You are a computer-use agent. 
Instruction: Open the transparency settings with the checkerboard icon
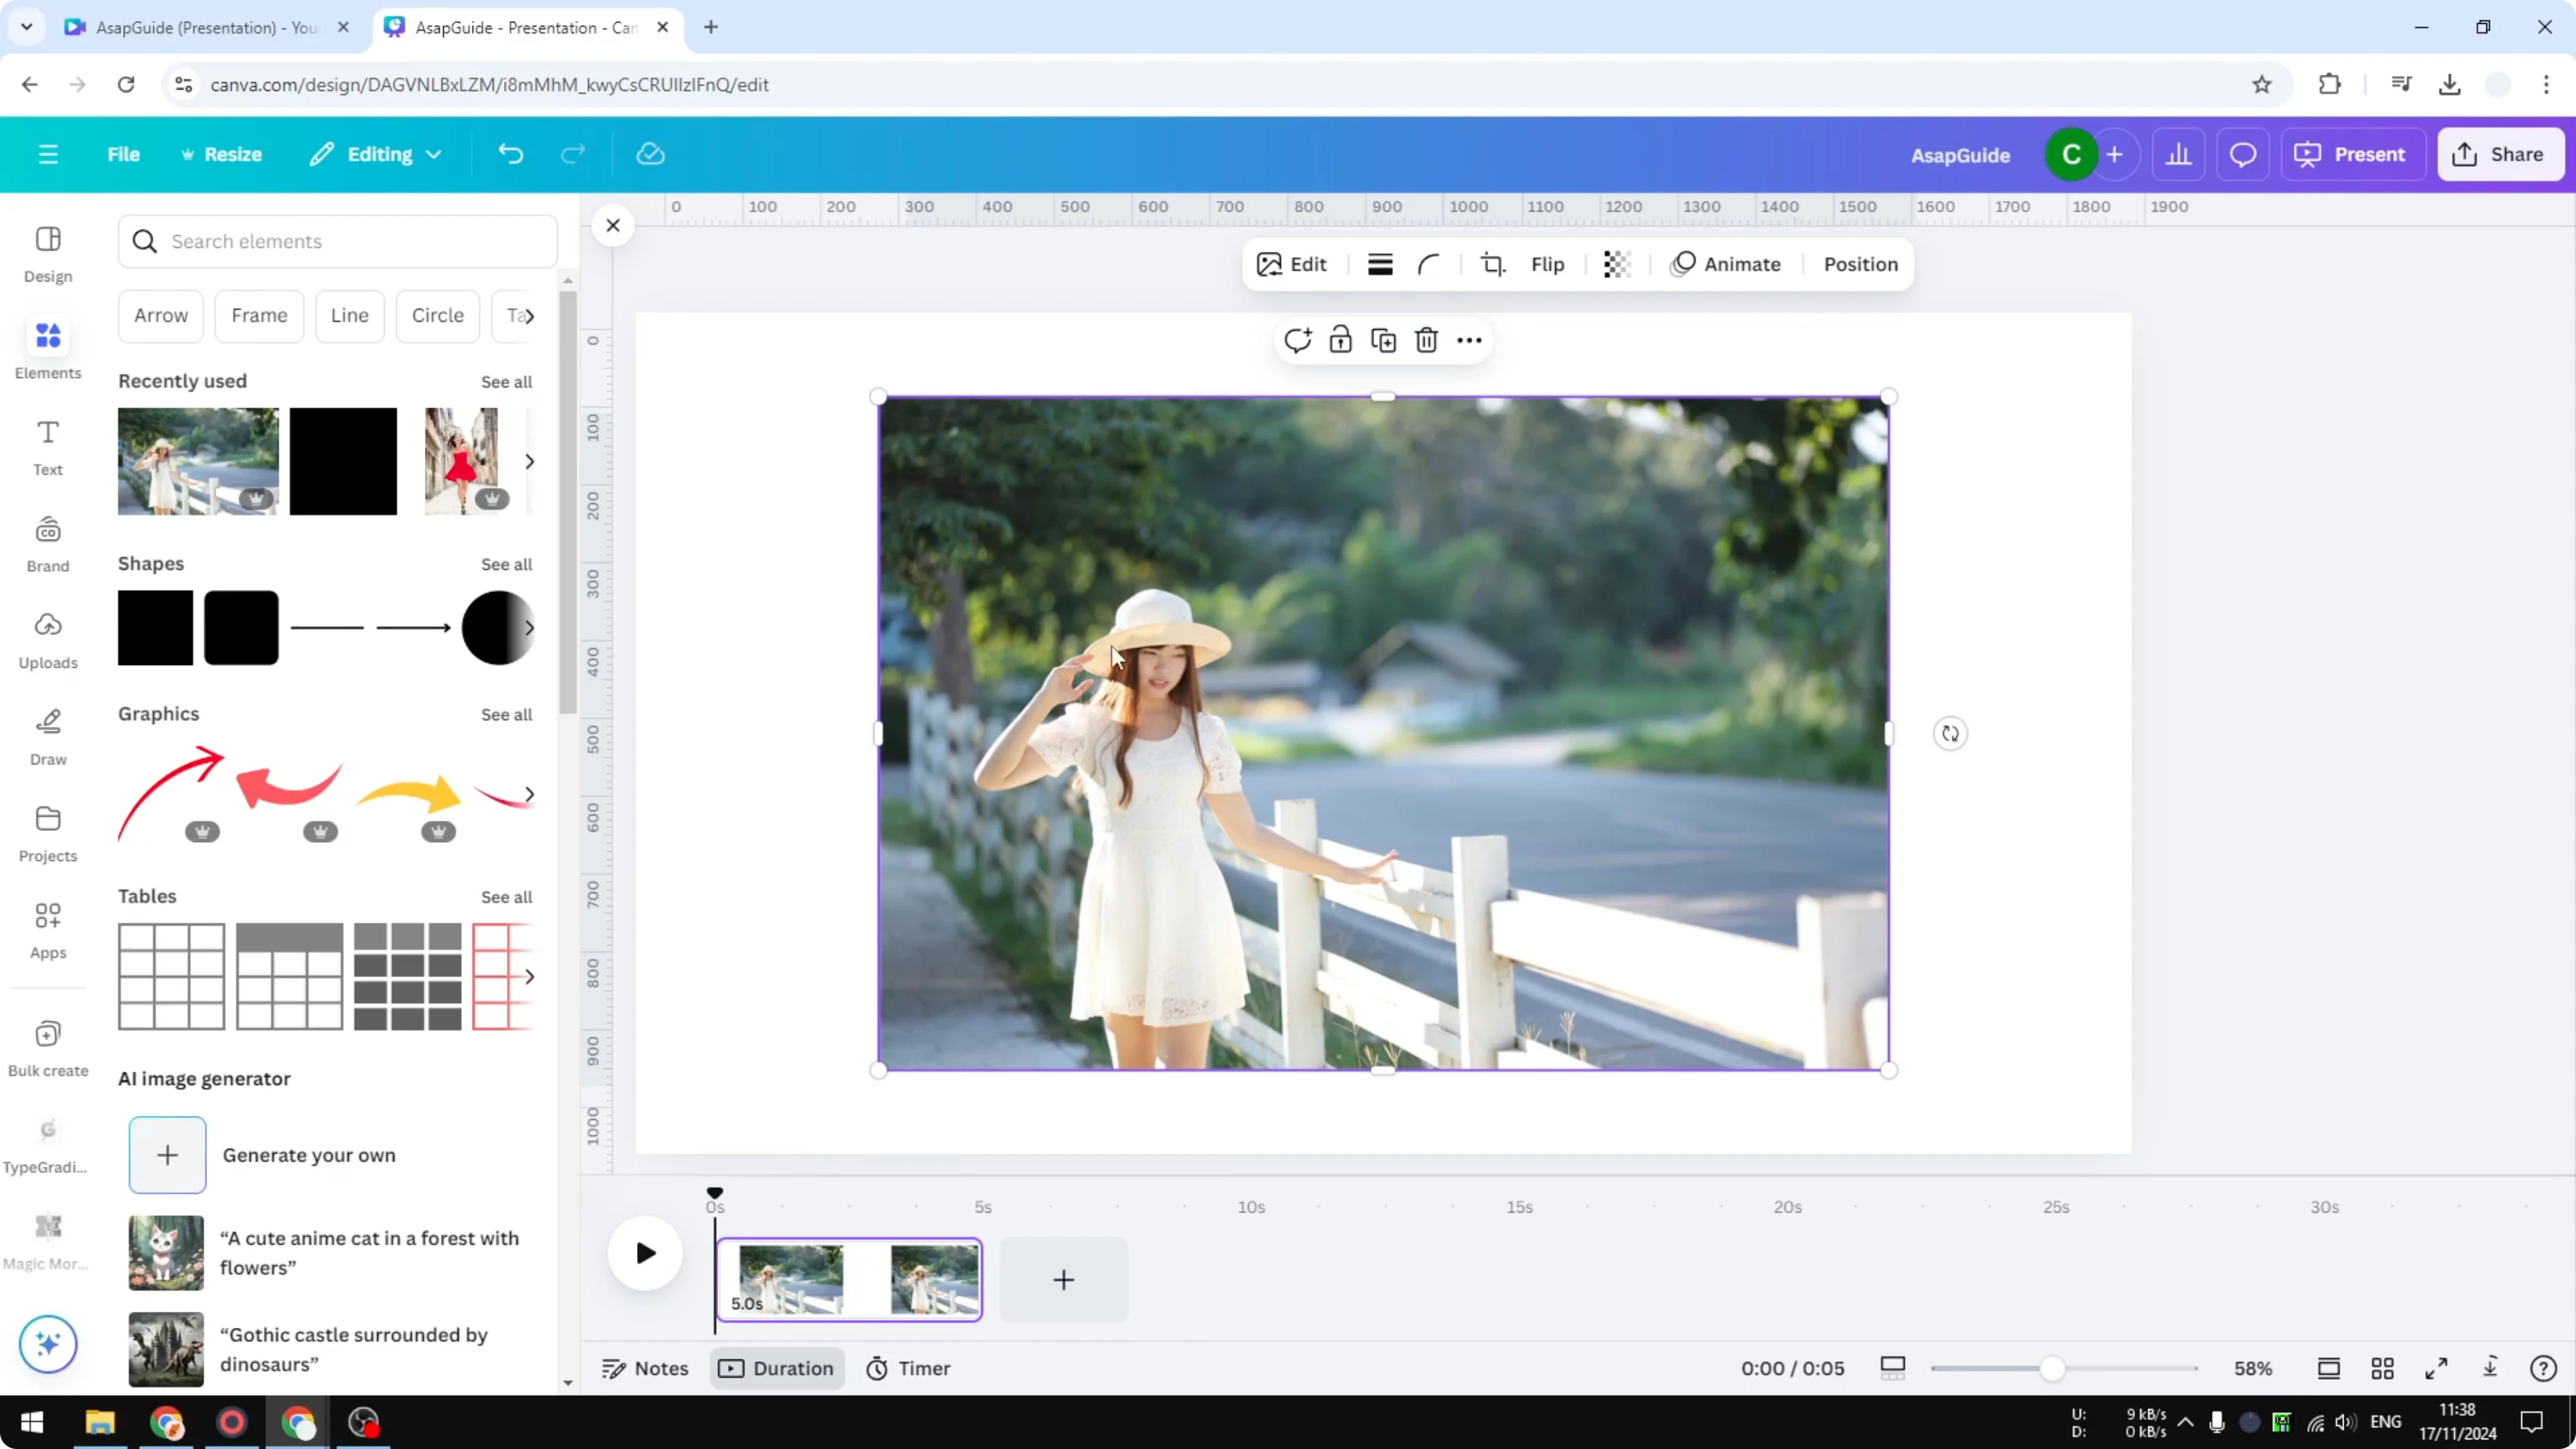point(1616,264)
